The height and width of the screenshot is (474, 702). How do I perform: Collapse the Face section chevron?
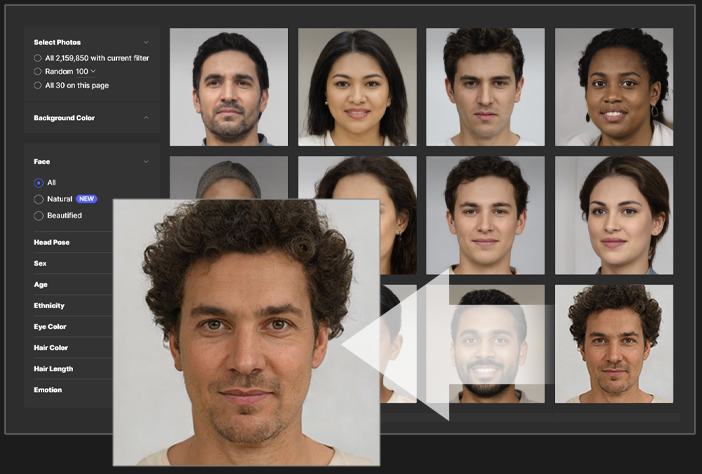(146, 161)
